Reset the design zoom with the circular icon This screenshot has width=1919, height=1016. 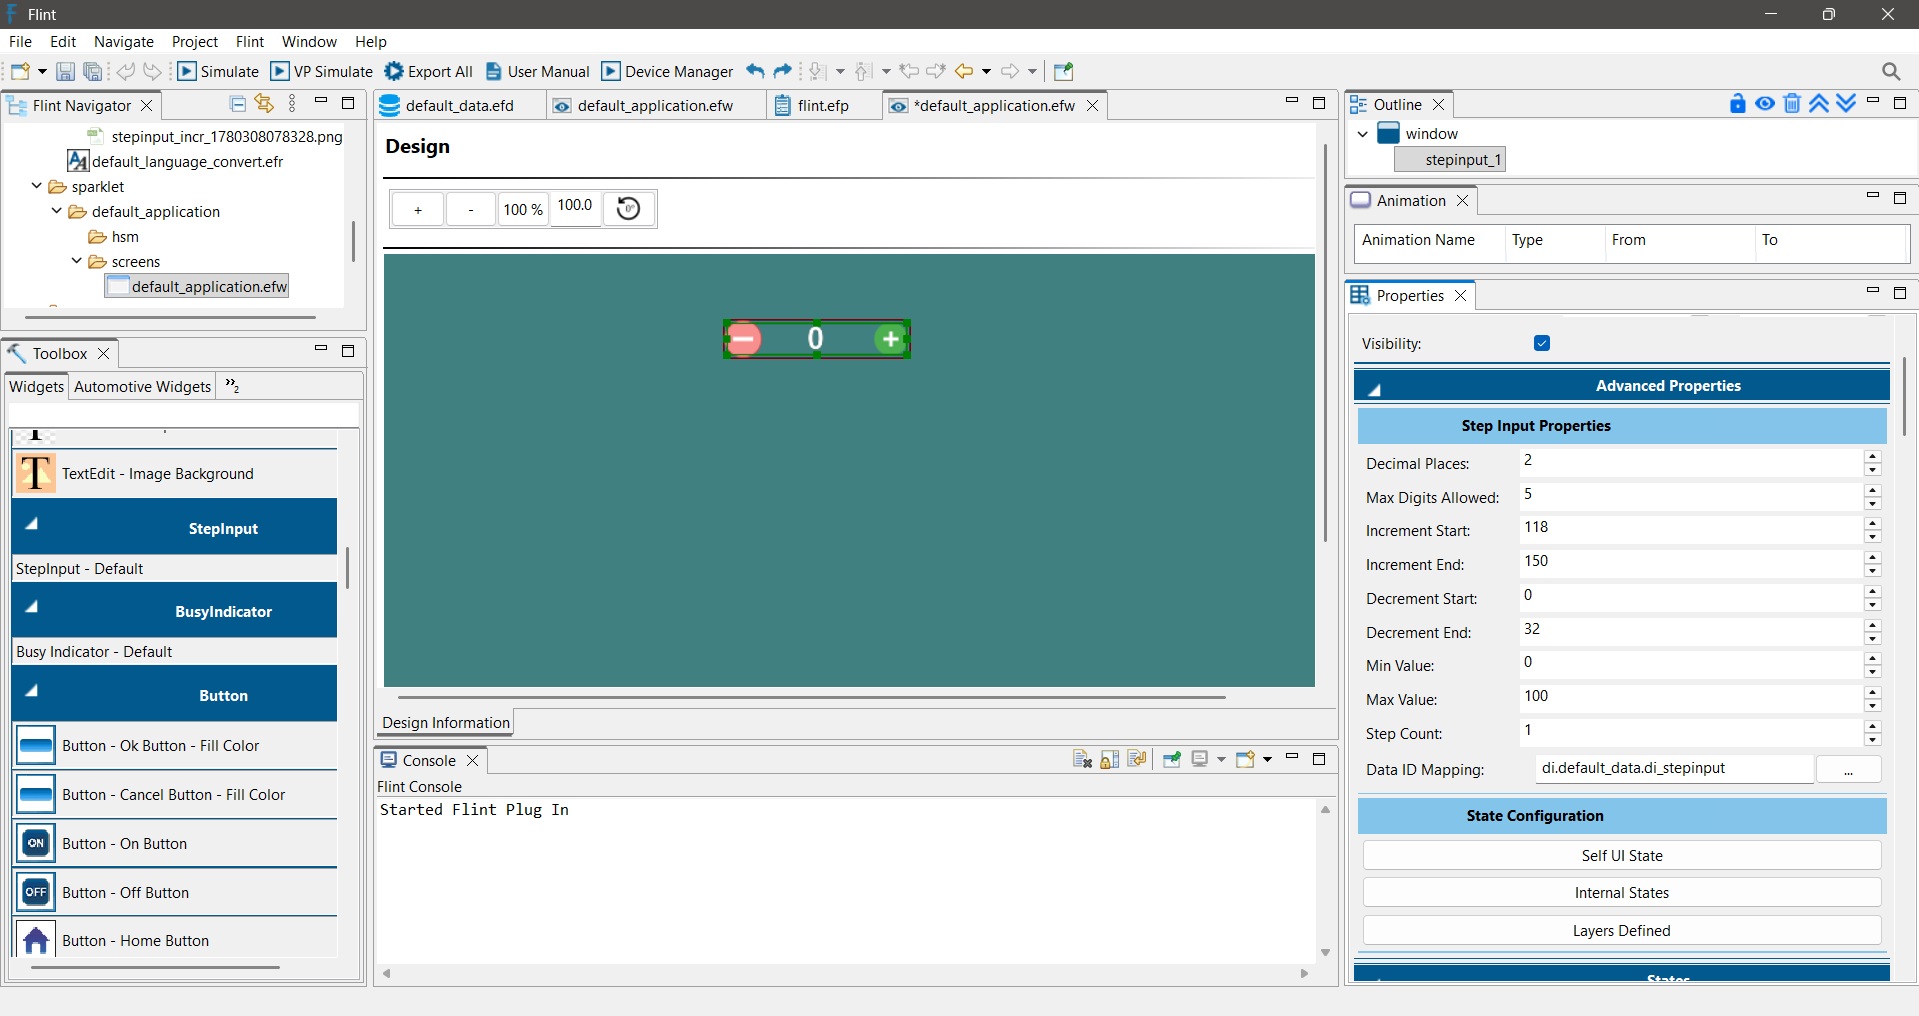tap(629, 208)
